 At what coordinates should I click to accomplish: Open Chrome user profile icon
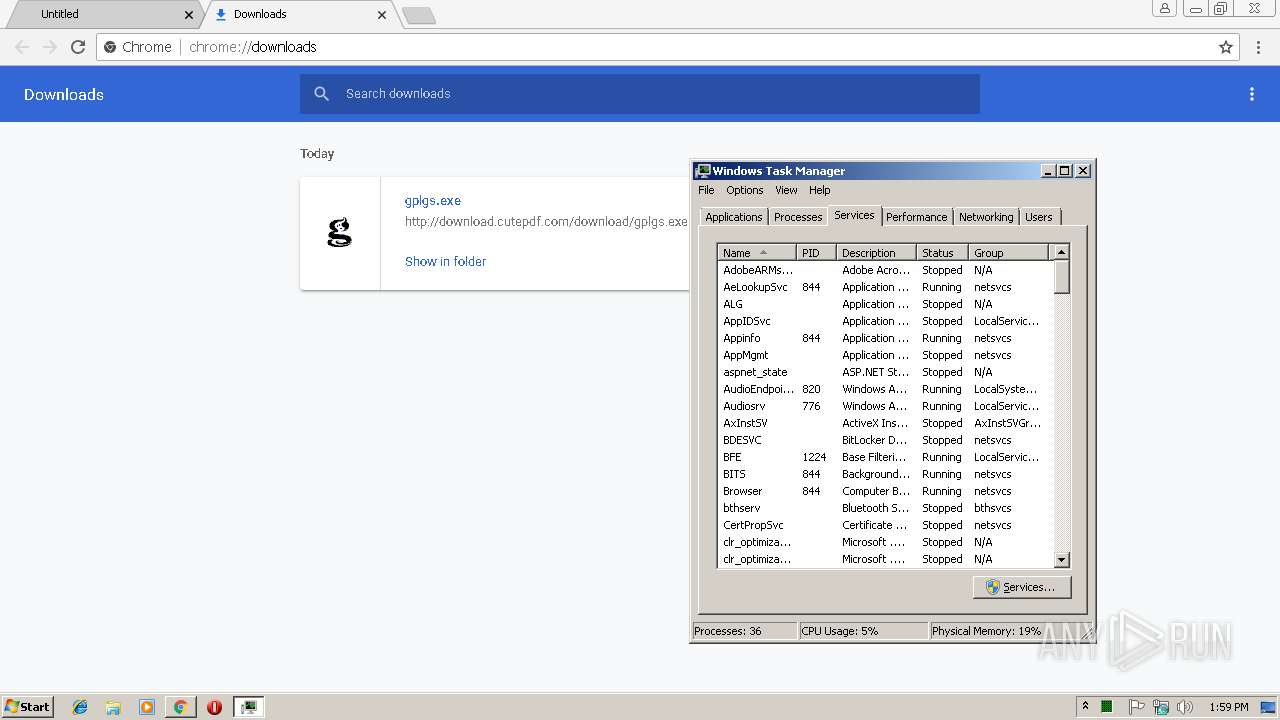1165,8
